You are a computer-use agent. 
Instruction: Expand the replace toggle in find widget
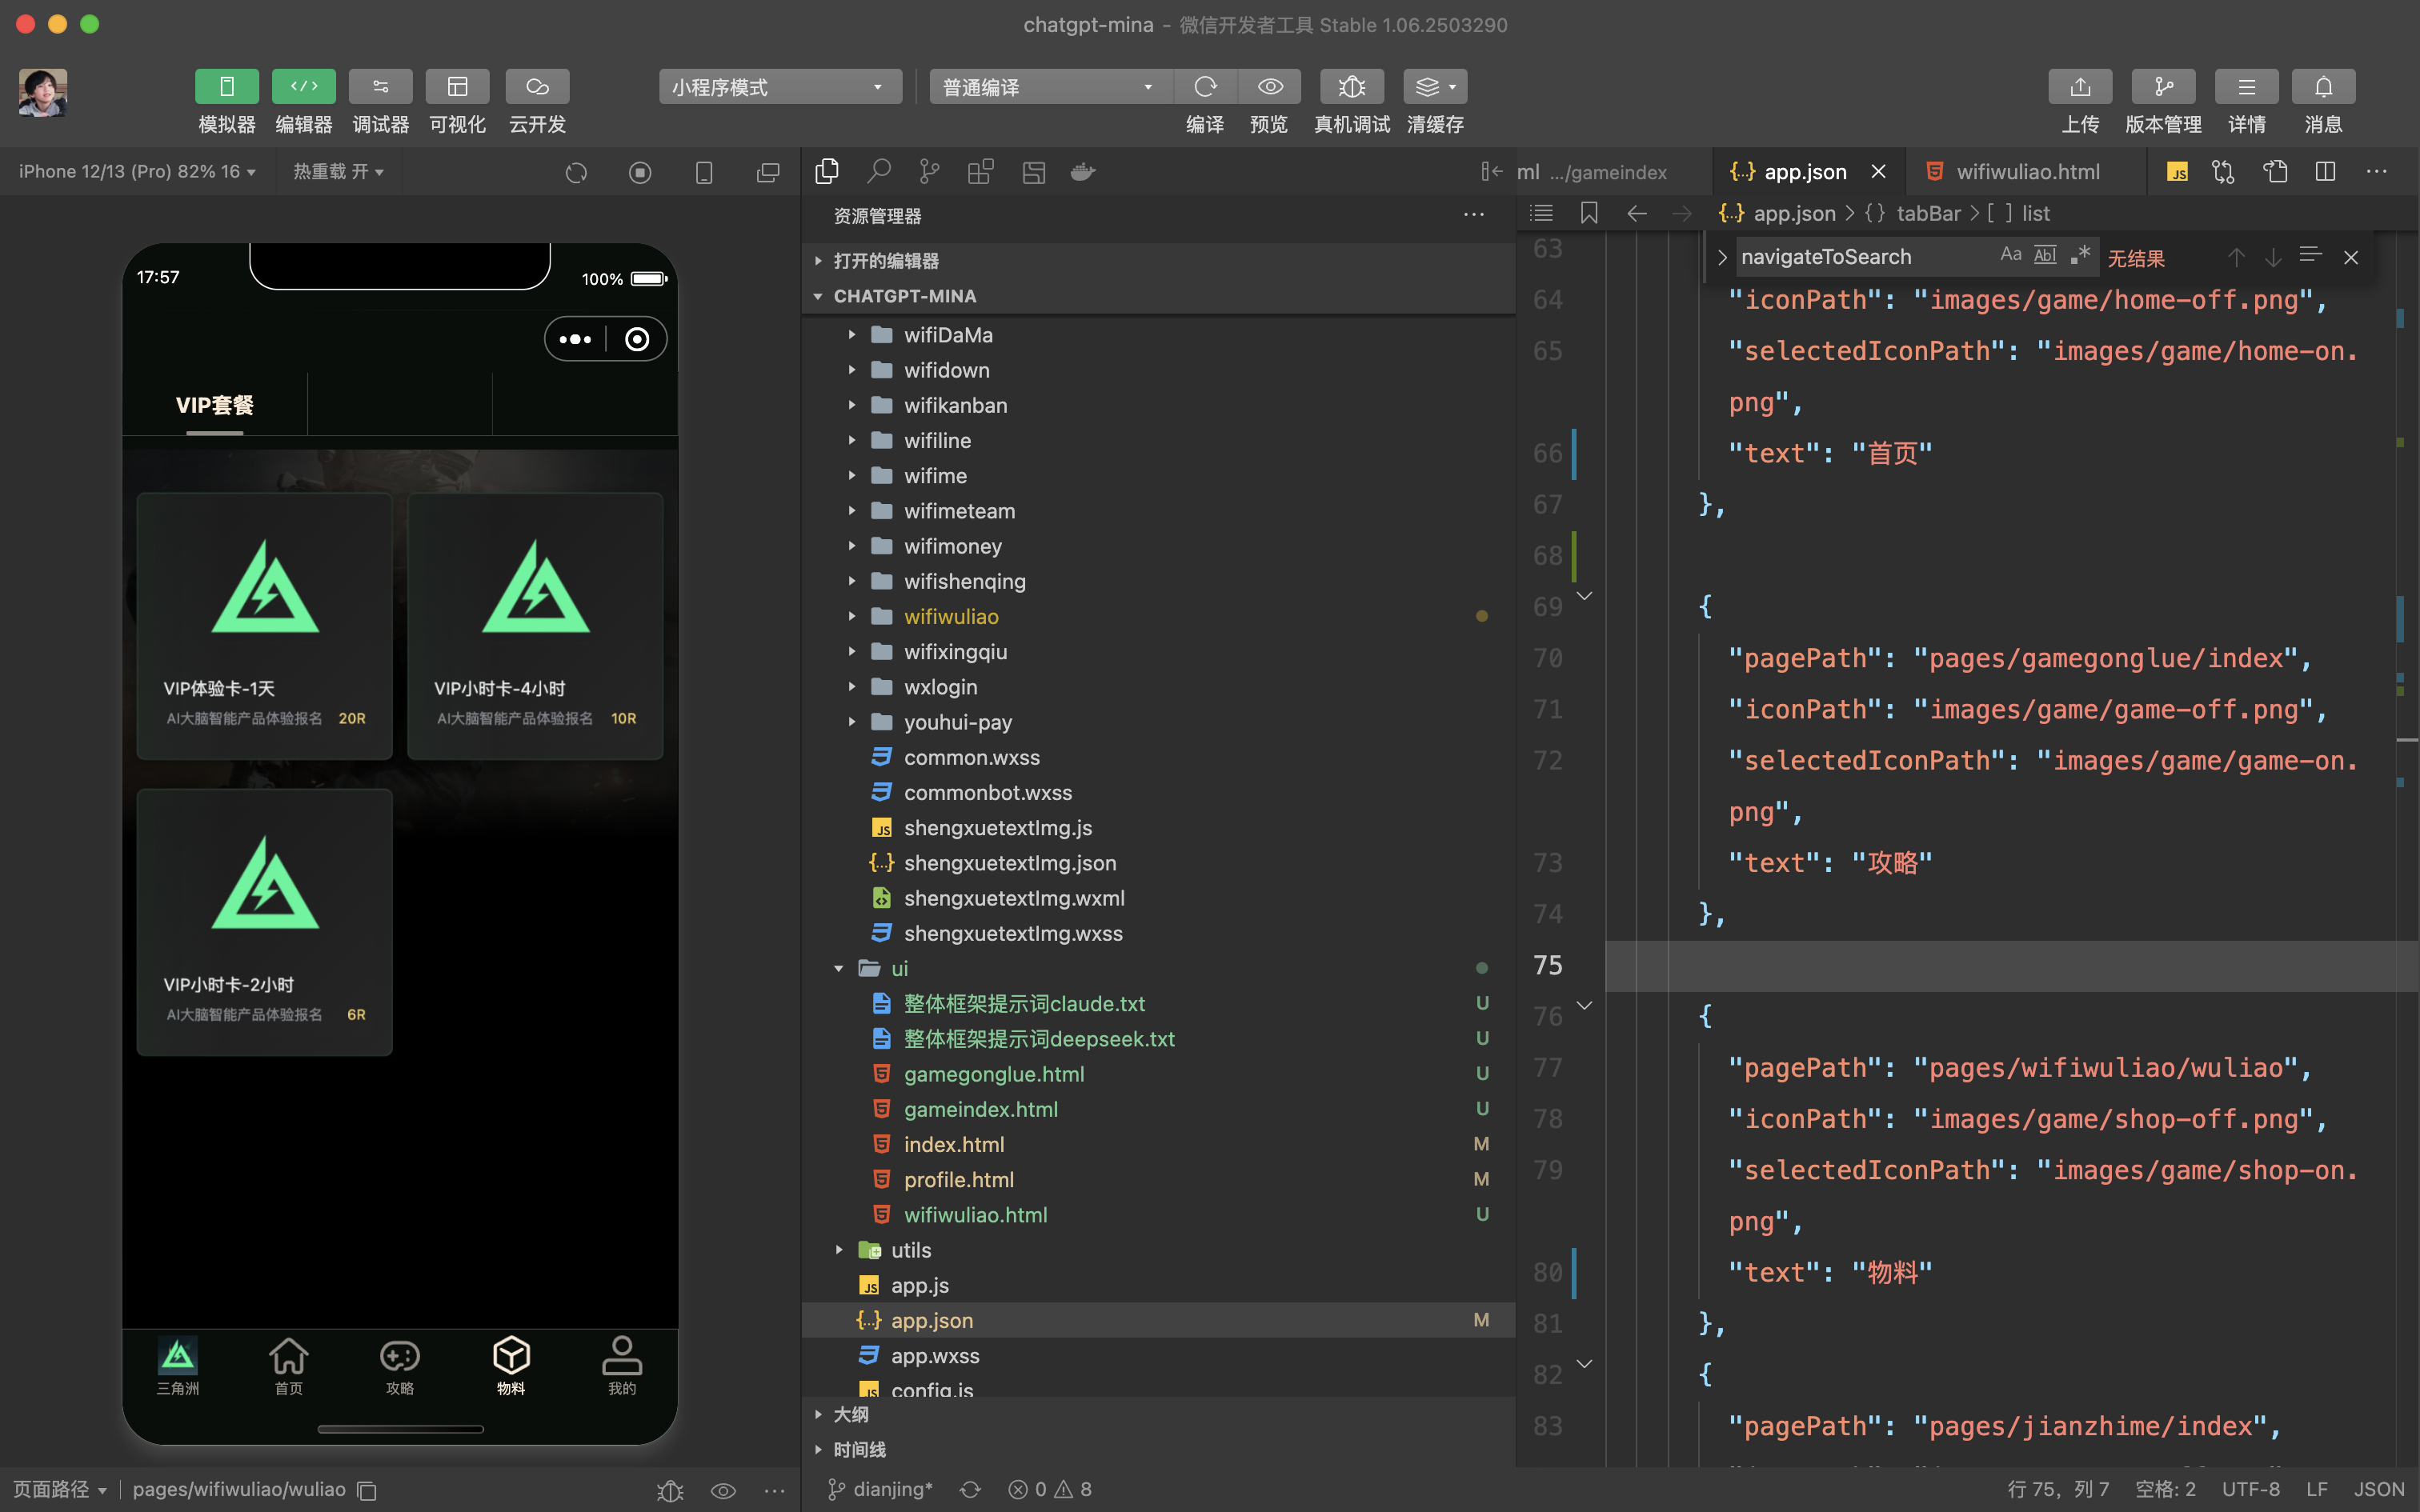(1722, 257)
